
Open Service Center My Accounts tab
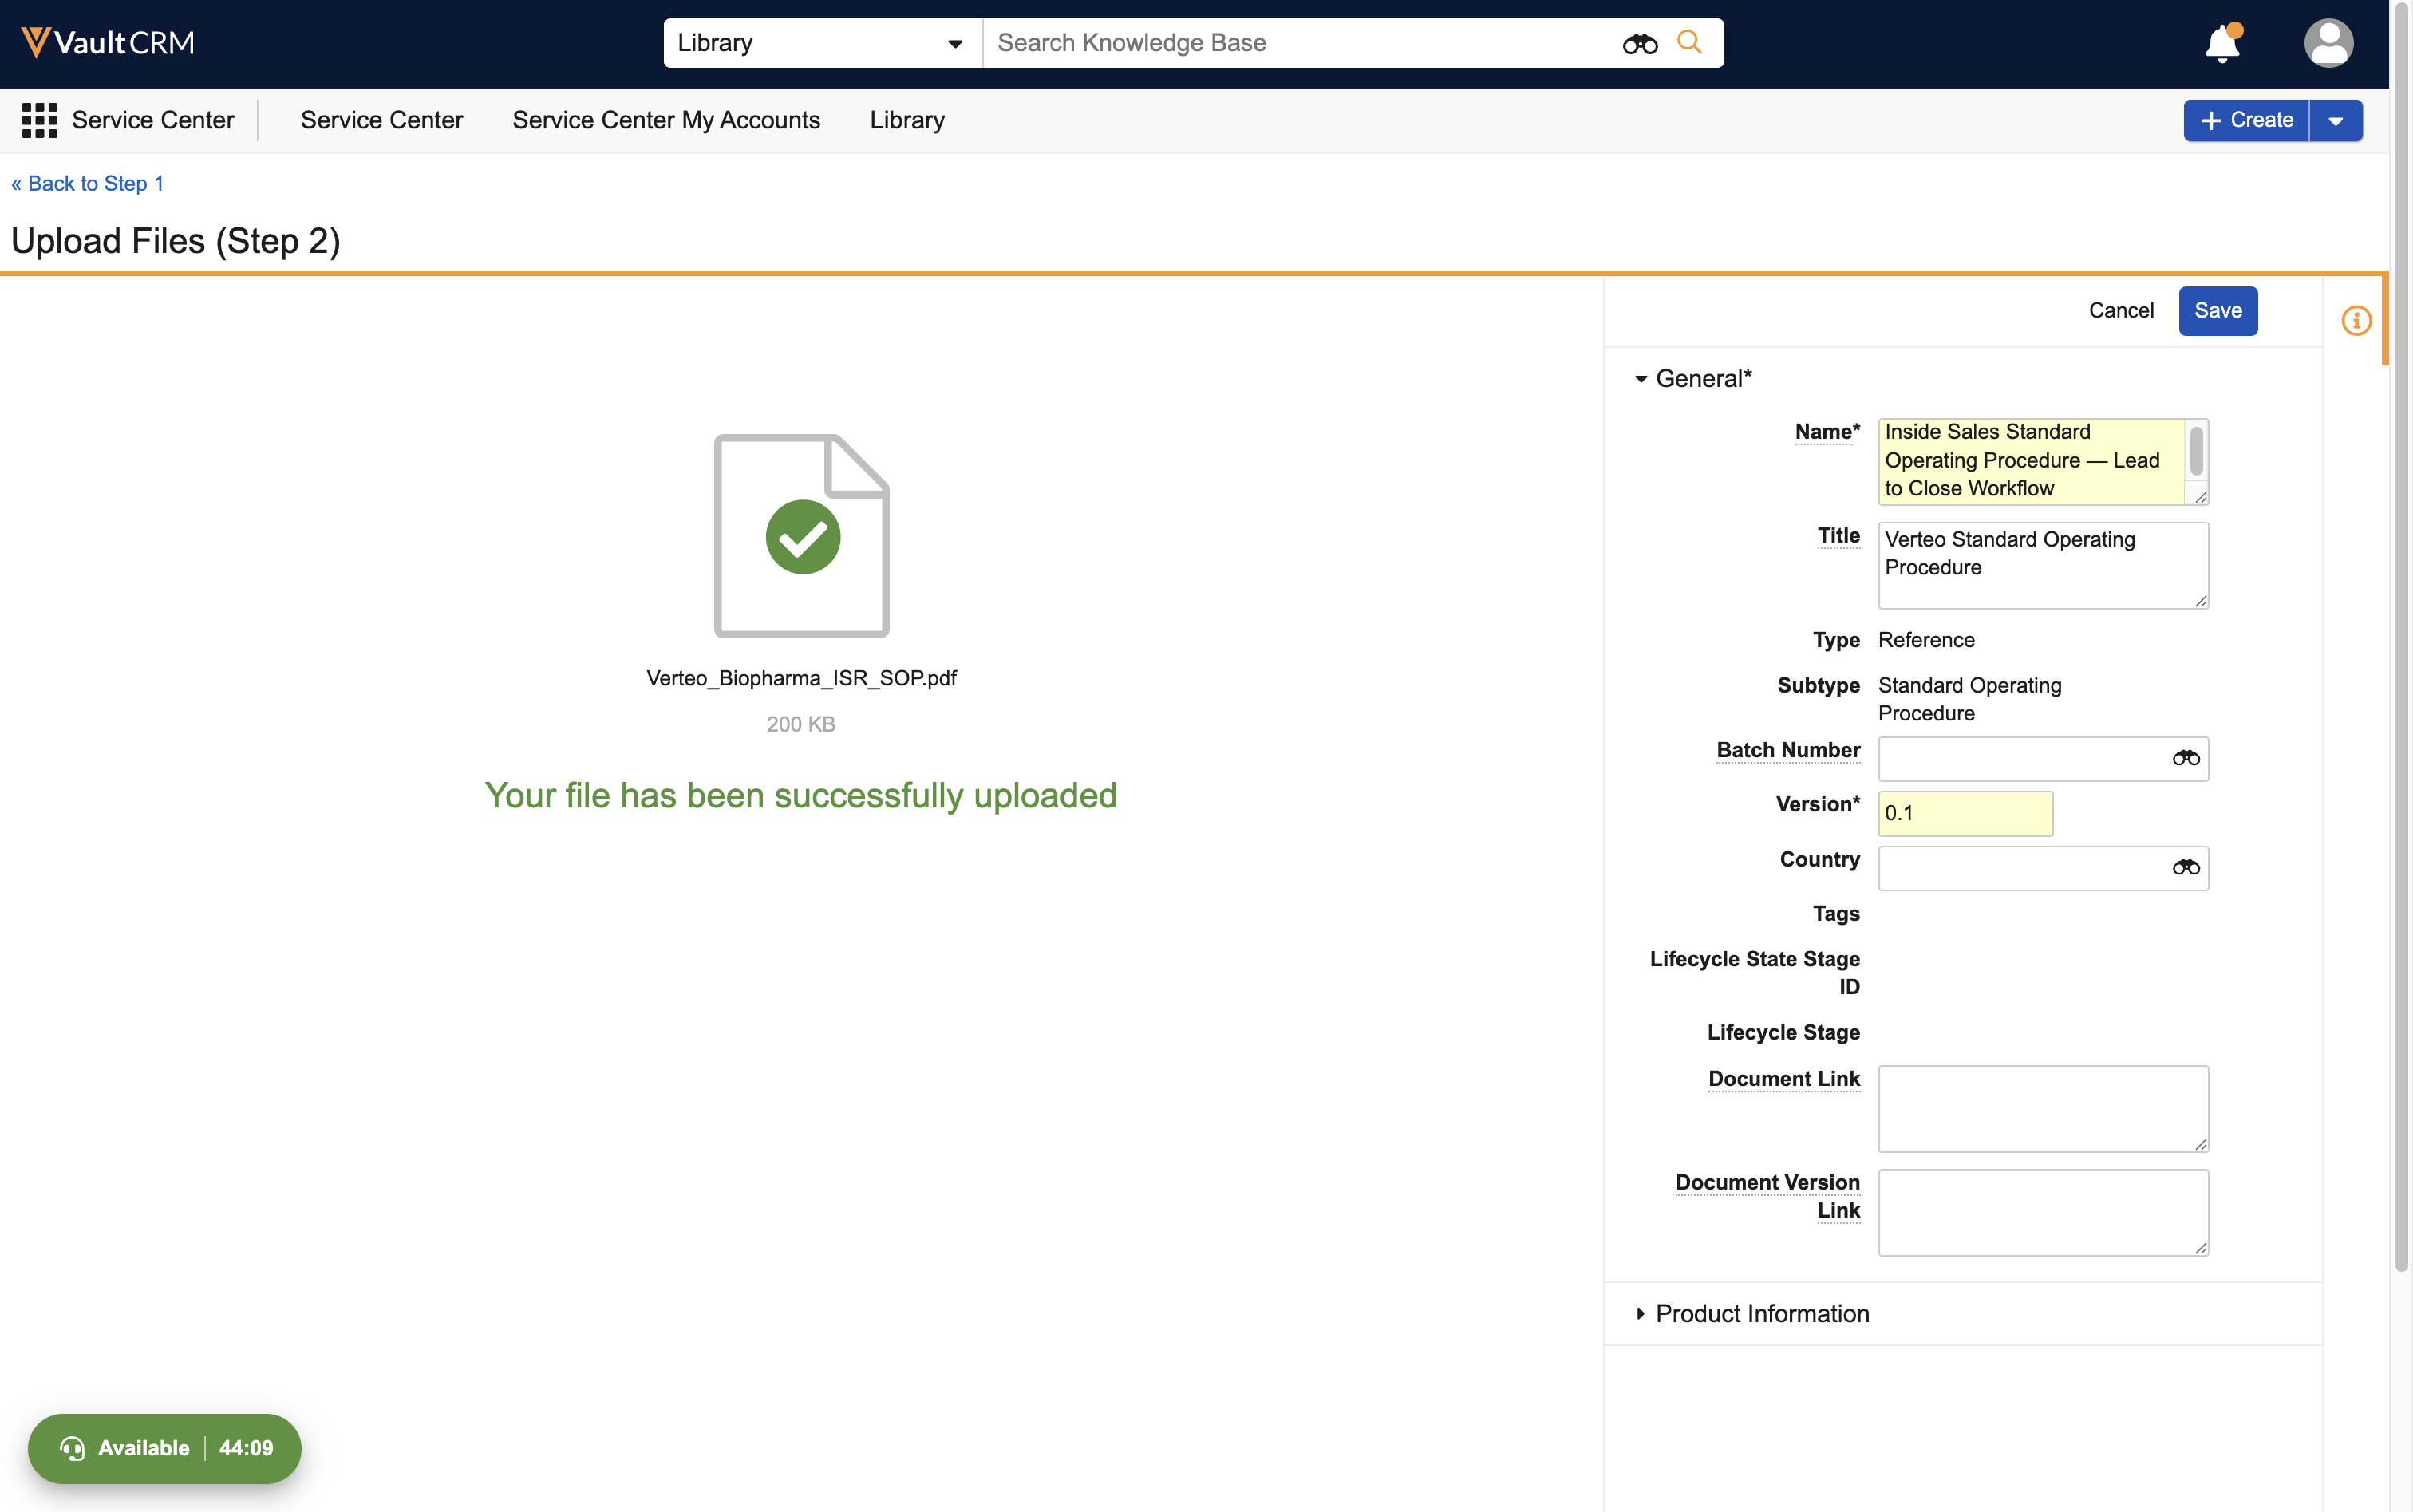[666, 120]
